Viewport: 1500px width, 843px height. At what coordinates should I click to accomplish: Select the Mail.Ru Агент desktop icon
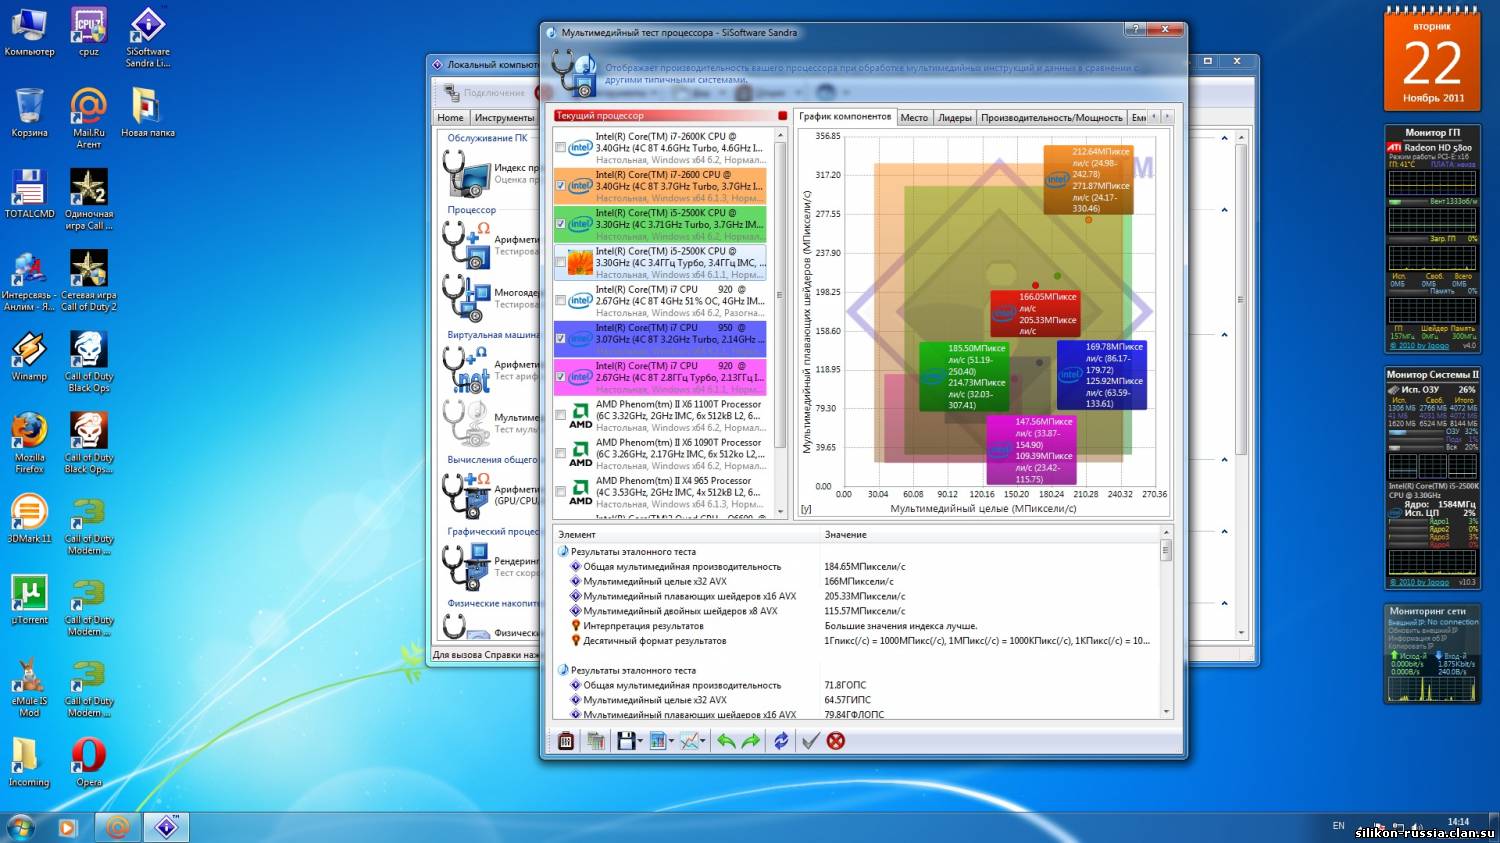coord(89,118)
